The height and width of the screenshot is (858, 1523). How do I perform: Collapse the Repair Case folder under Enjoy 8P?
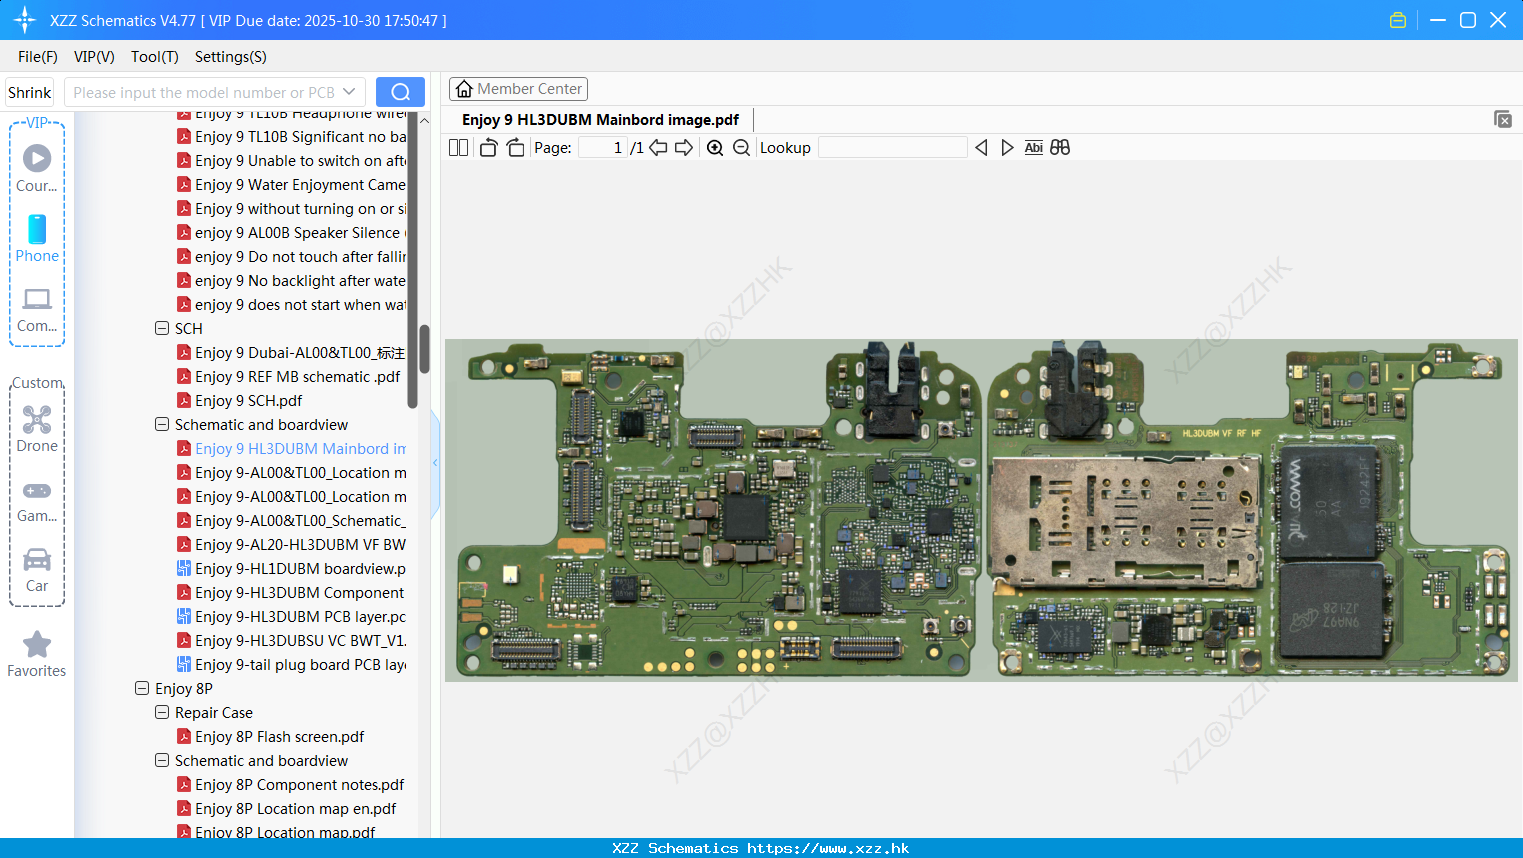pyautogui.click(x=162, y=712)
